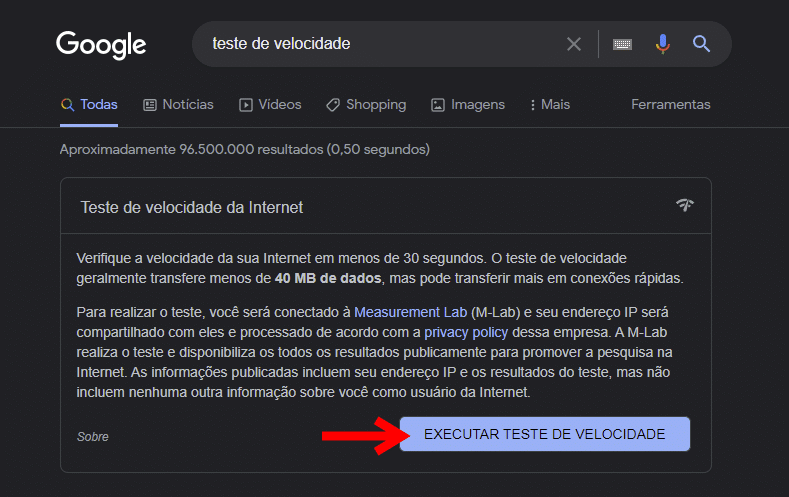Focus the 'teste de velocidade' search field
Screen dimensions: 789x497
pyautogui.click(x=380, y=44)
